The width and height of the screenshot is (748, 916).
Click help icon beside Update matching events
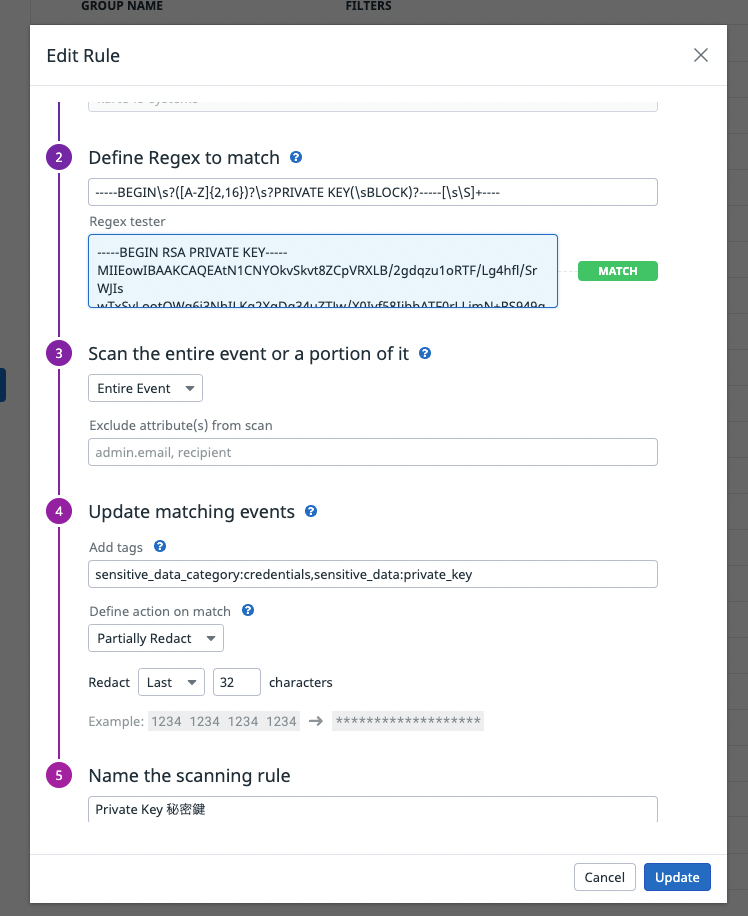click(311, 512)
